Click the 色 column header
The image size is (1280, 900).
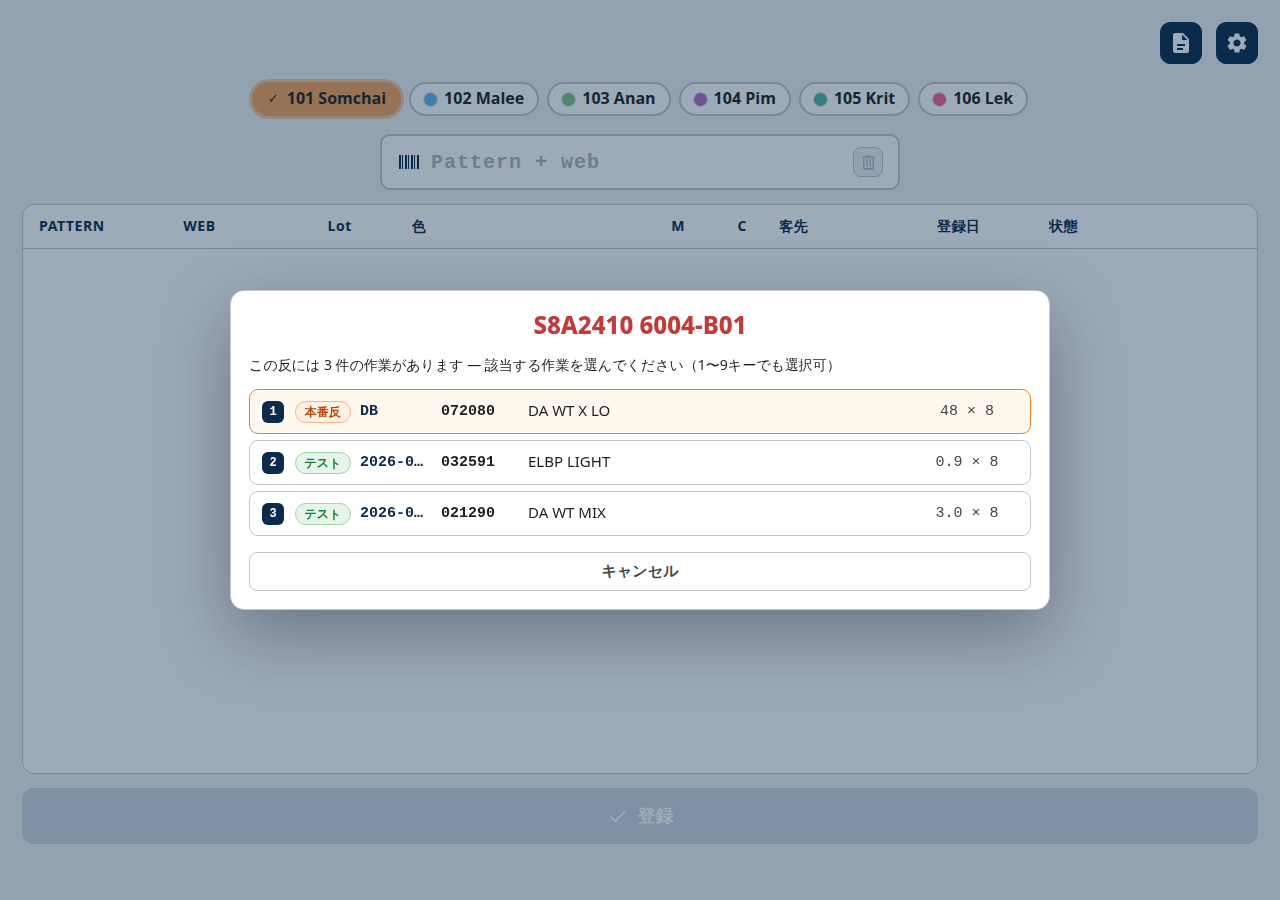(419, 226)
